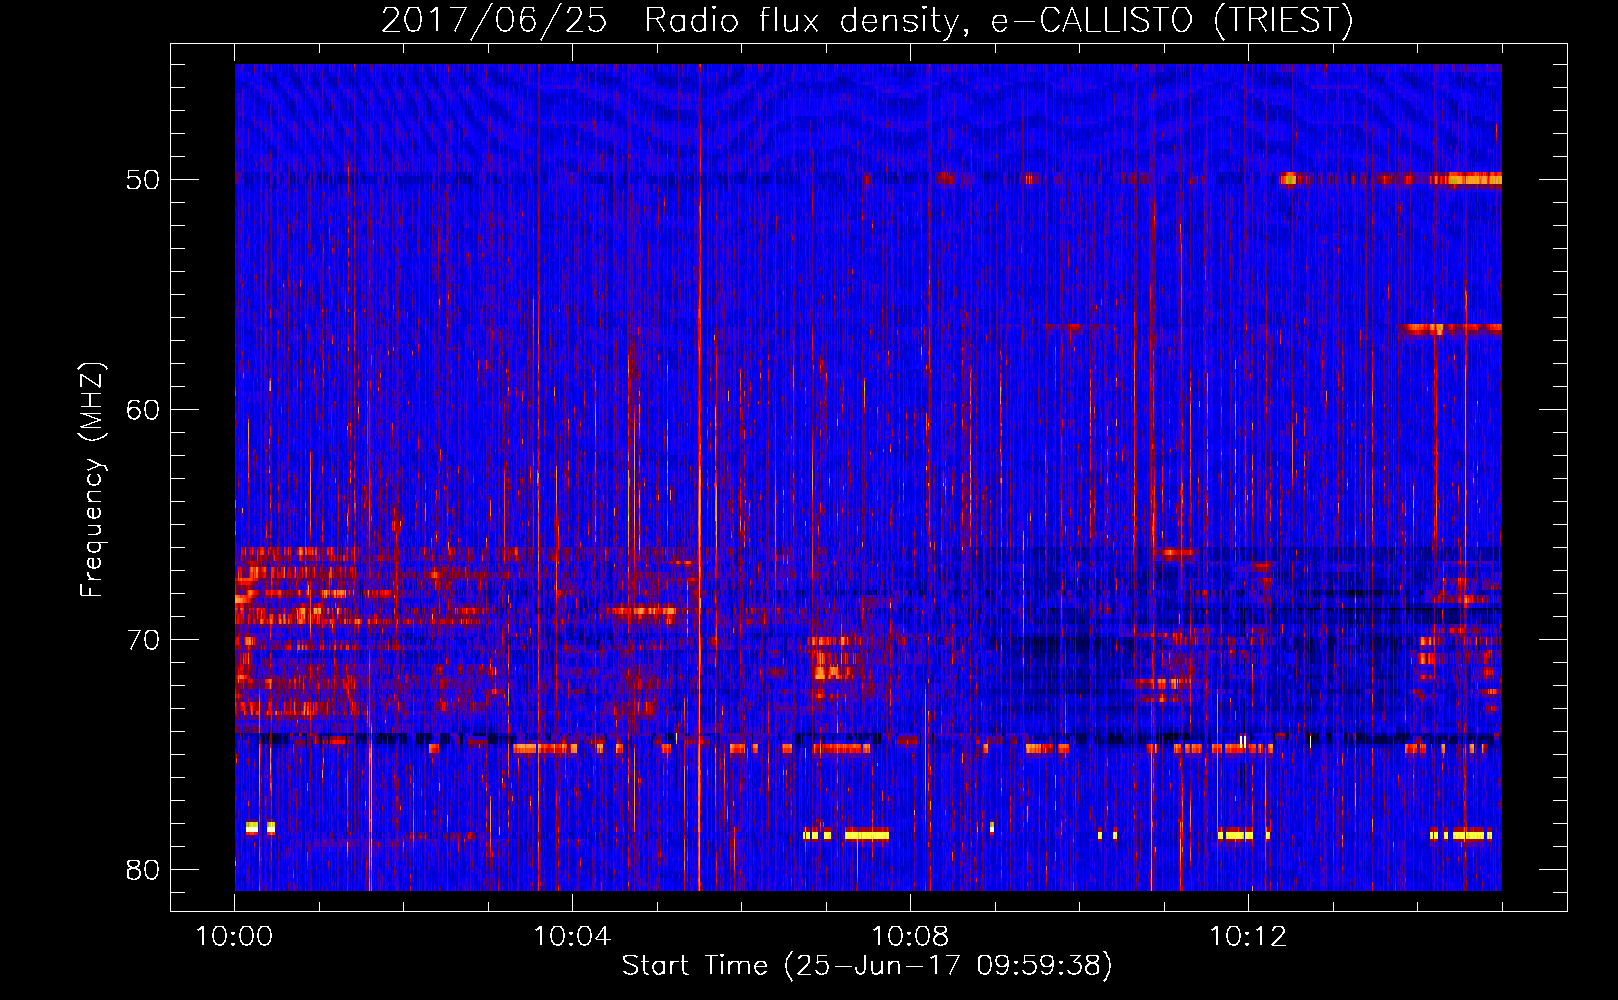Click the 50 frequency tick label
Screen dimensions: 1618x1000
click(143, 181)
